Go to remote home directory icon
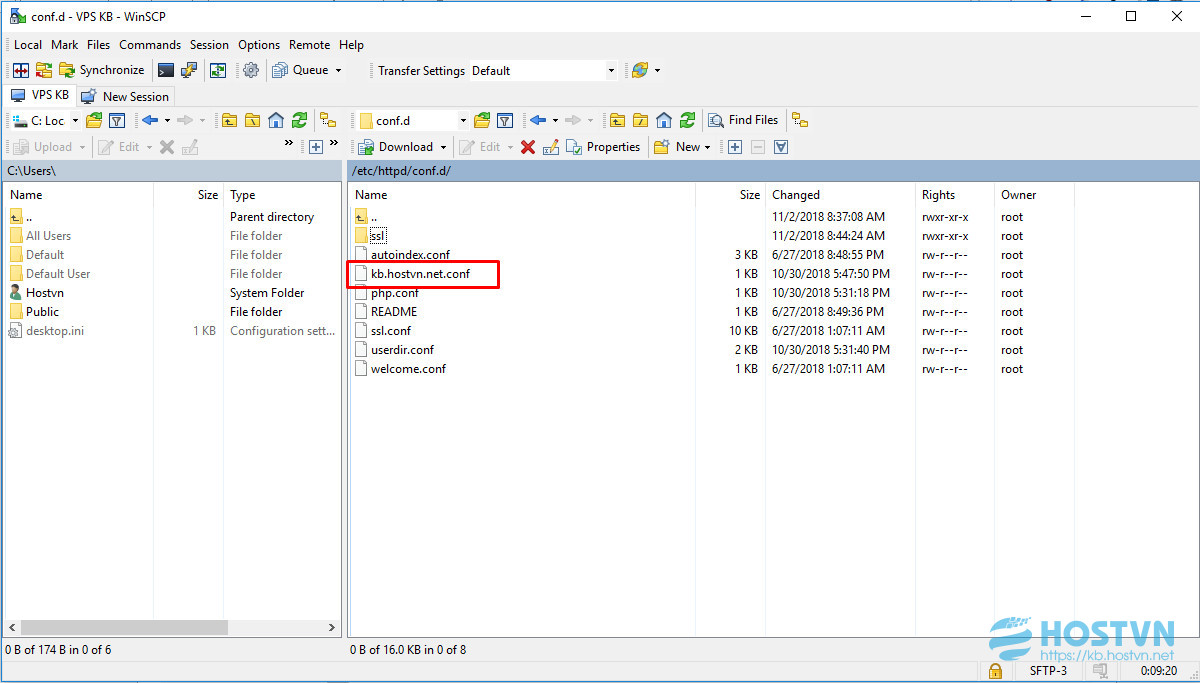This screenshot has height=683, width=1200. tap(664, 120)
